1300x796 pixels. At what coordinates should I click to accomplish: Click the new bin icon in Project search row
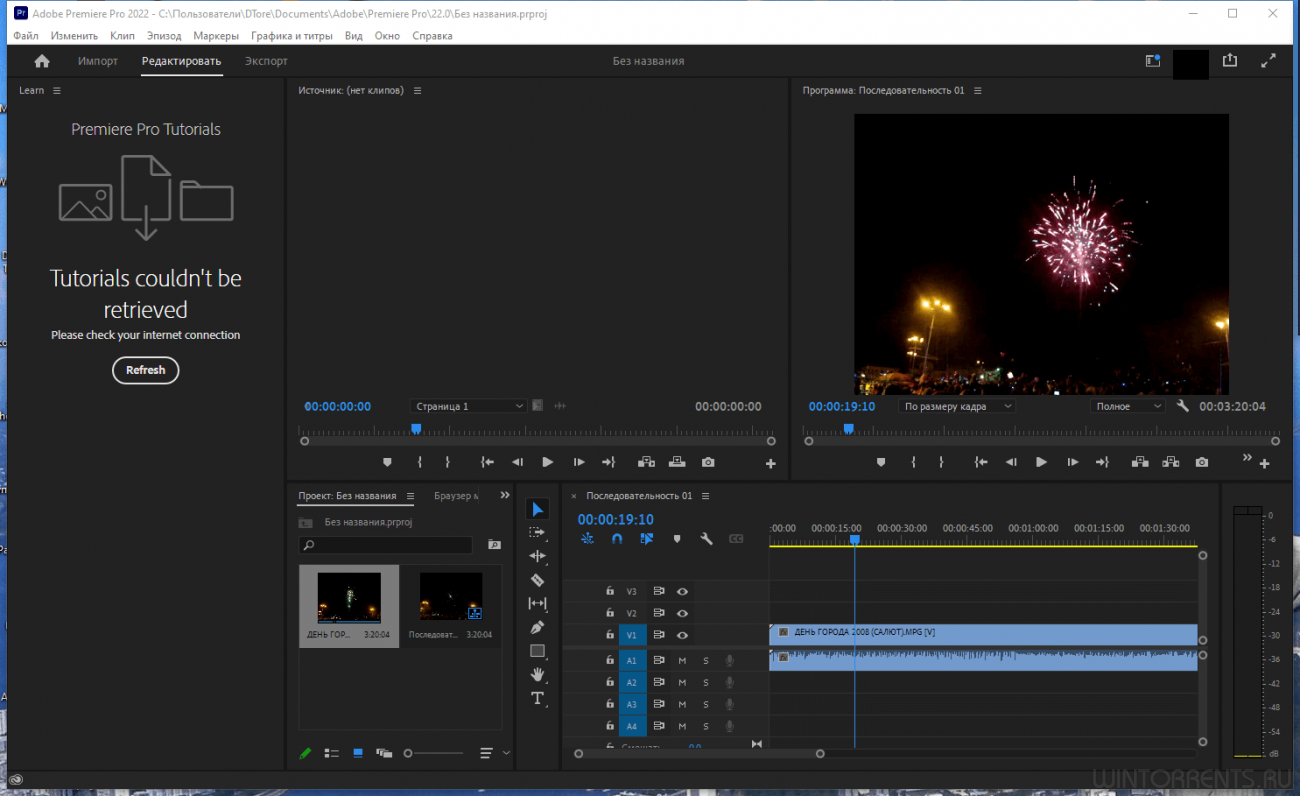coord(493,545)
